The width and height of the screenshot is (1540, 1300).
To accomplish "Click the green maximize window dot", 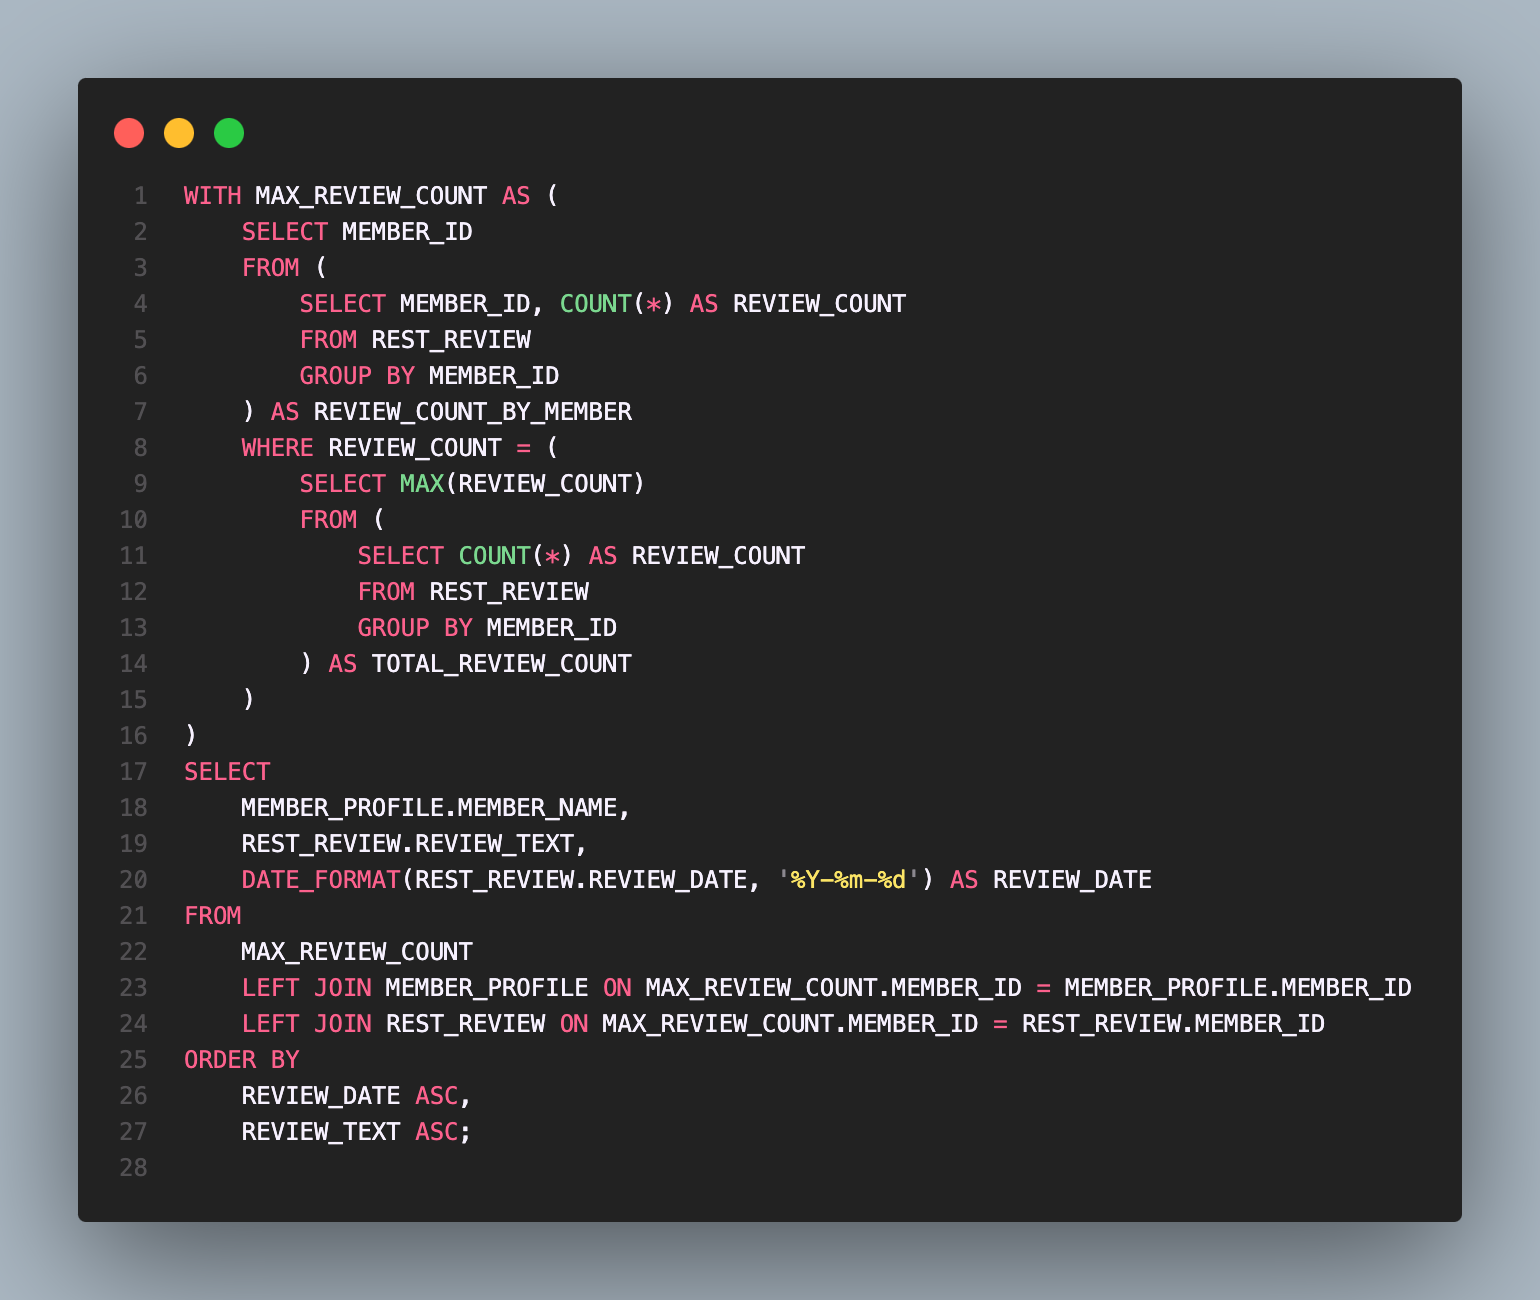I will coord(229,133).
